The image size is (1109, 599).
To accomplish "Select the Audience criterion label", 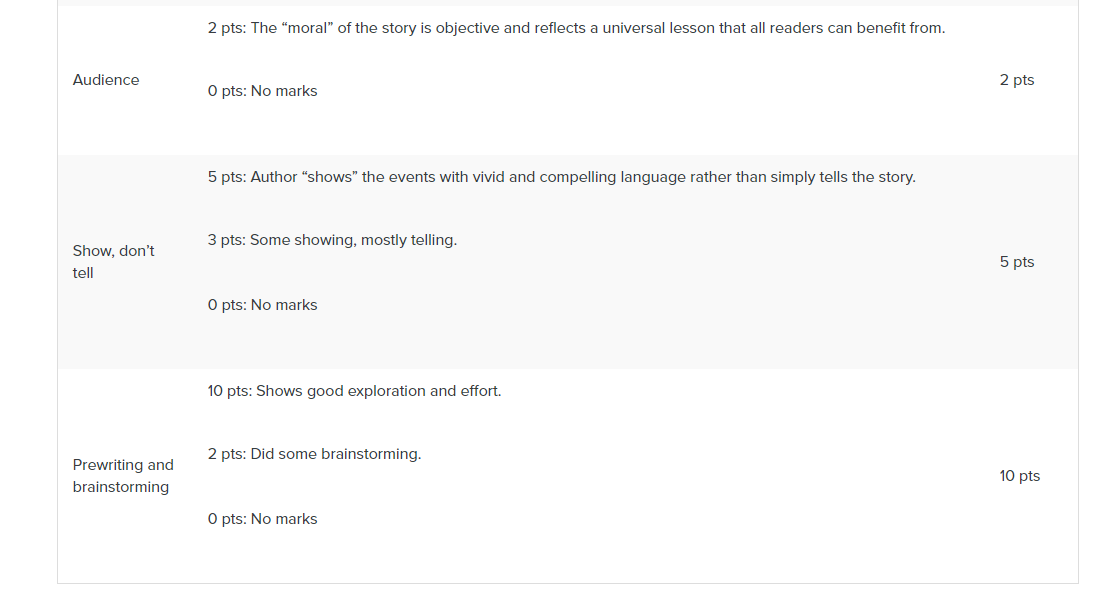I will tap(106, 80).
